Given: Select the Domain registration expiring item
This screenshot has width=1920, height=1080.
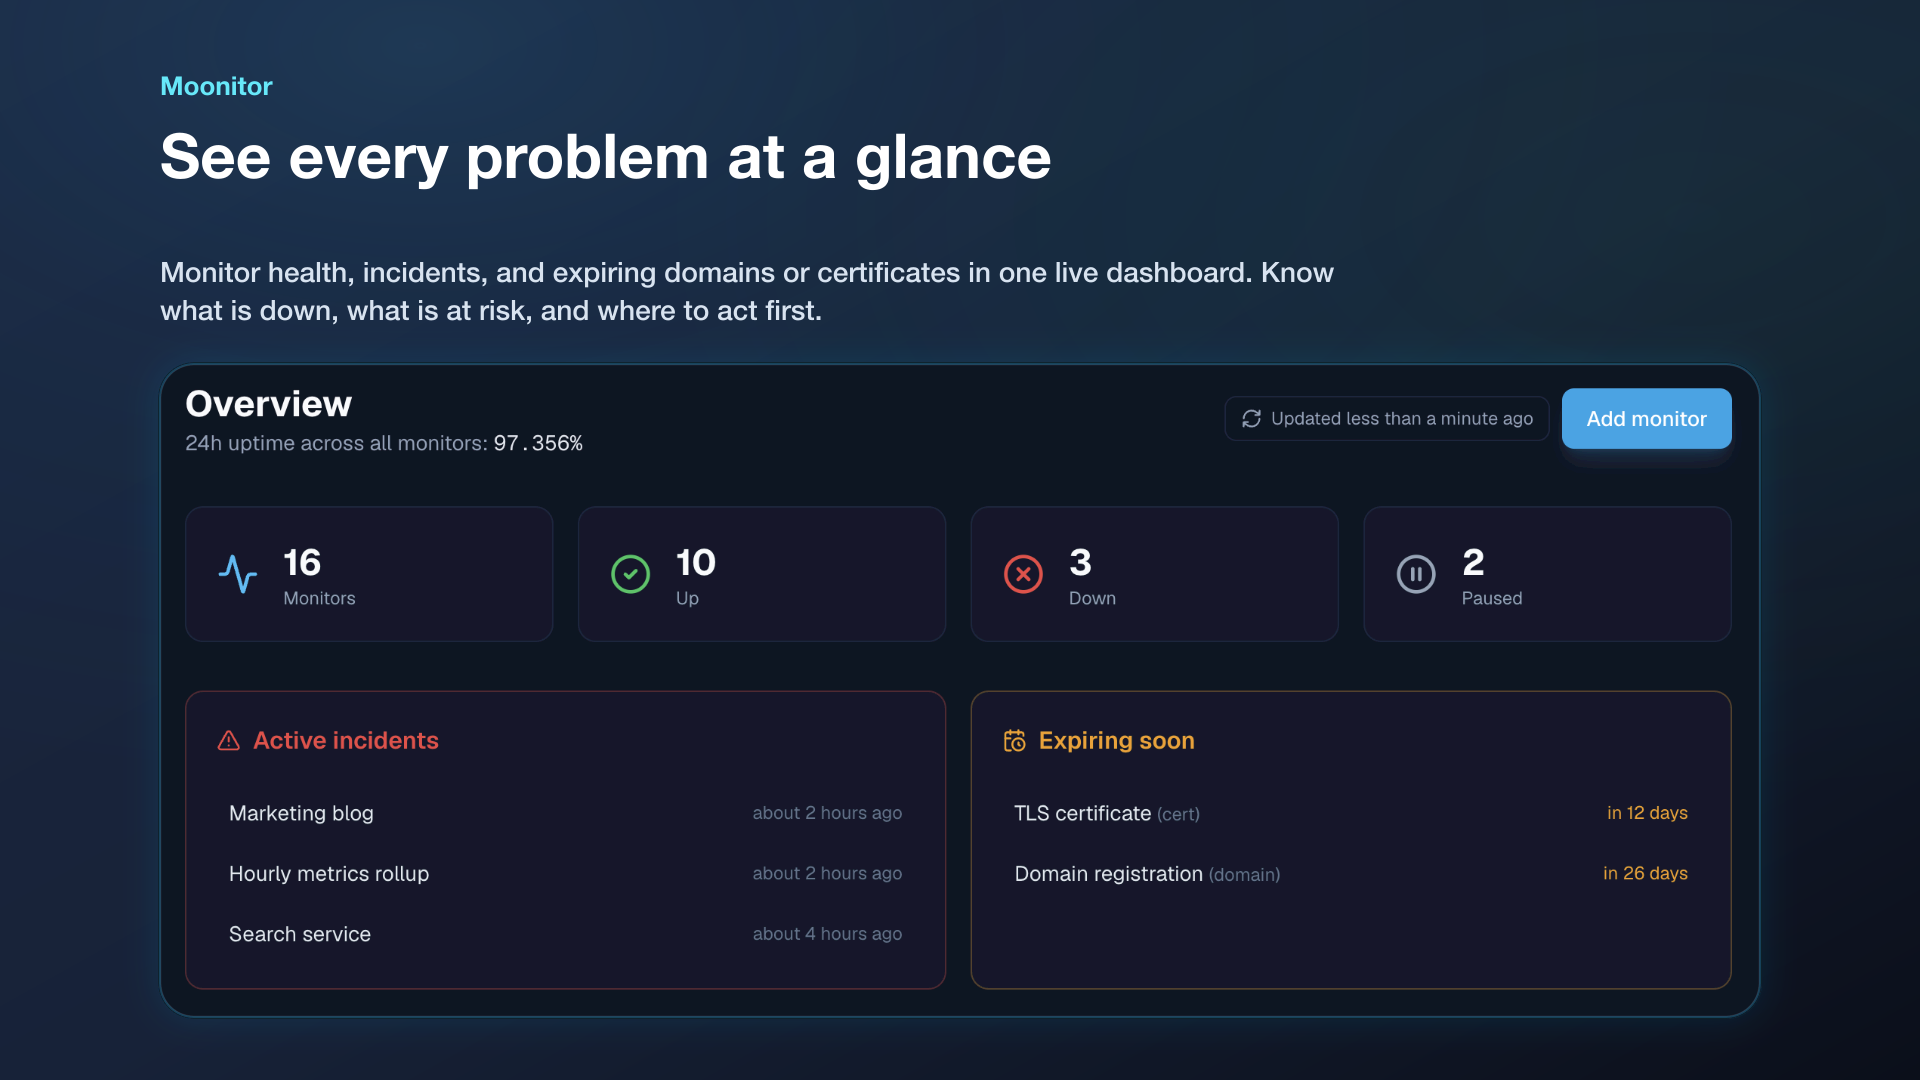Looking at the screenshot, I should (x=1350, y=873).
